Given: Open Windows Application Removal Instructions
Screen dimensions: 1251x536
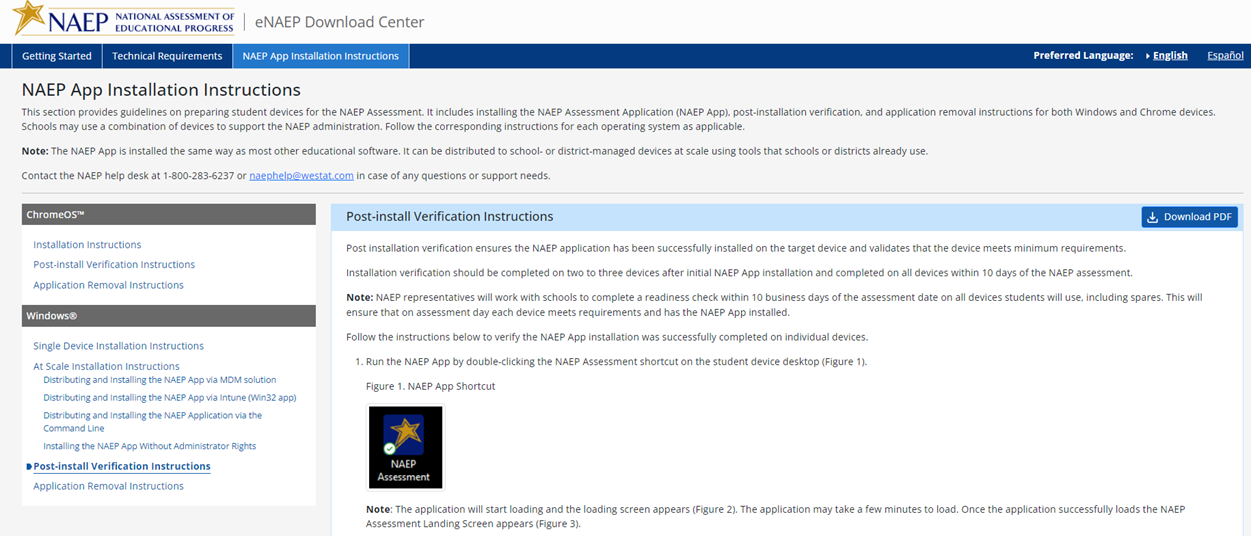Looking at the screenshot, I should pos(108,486).
